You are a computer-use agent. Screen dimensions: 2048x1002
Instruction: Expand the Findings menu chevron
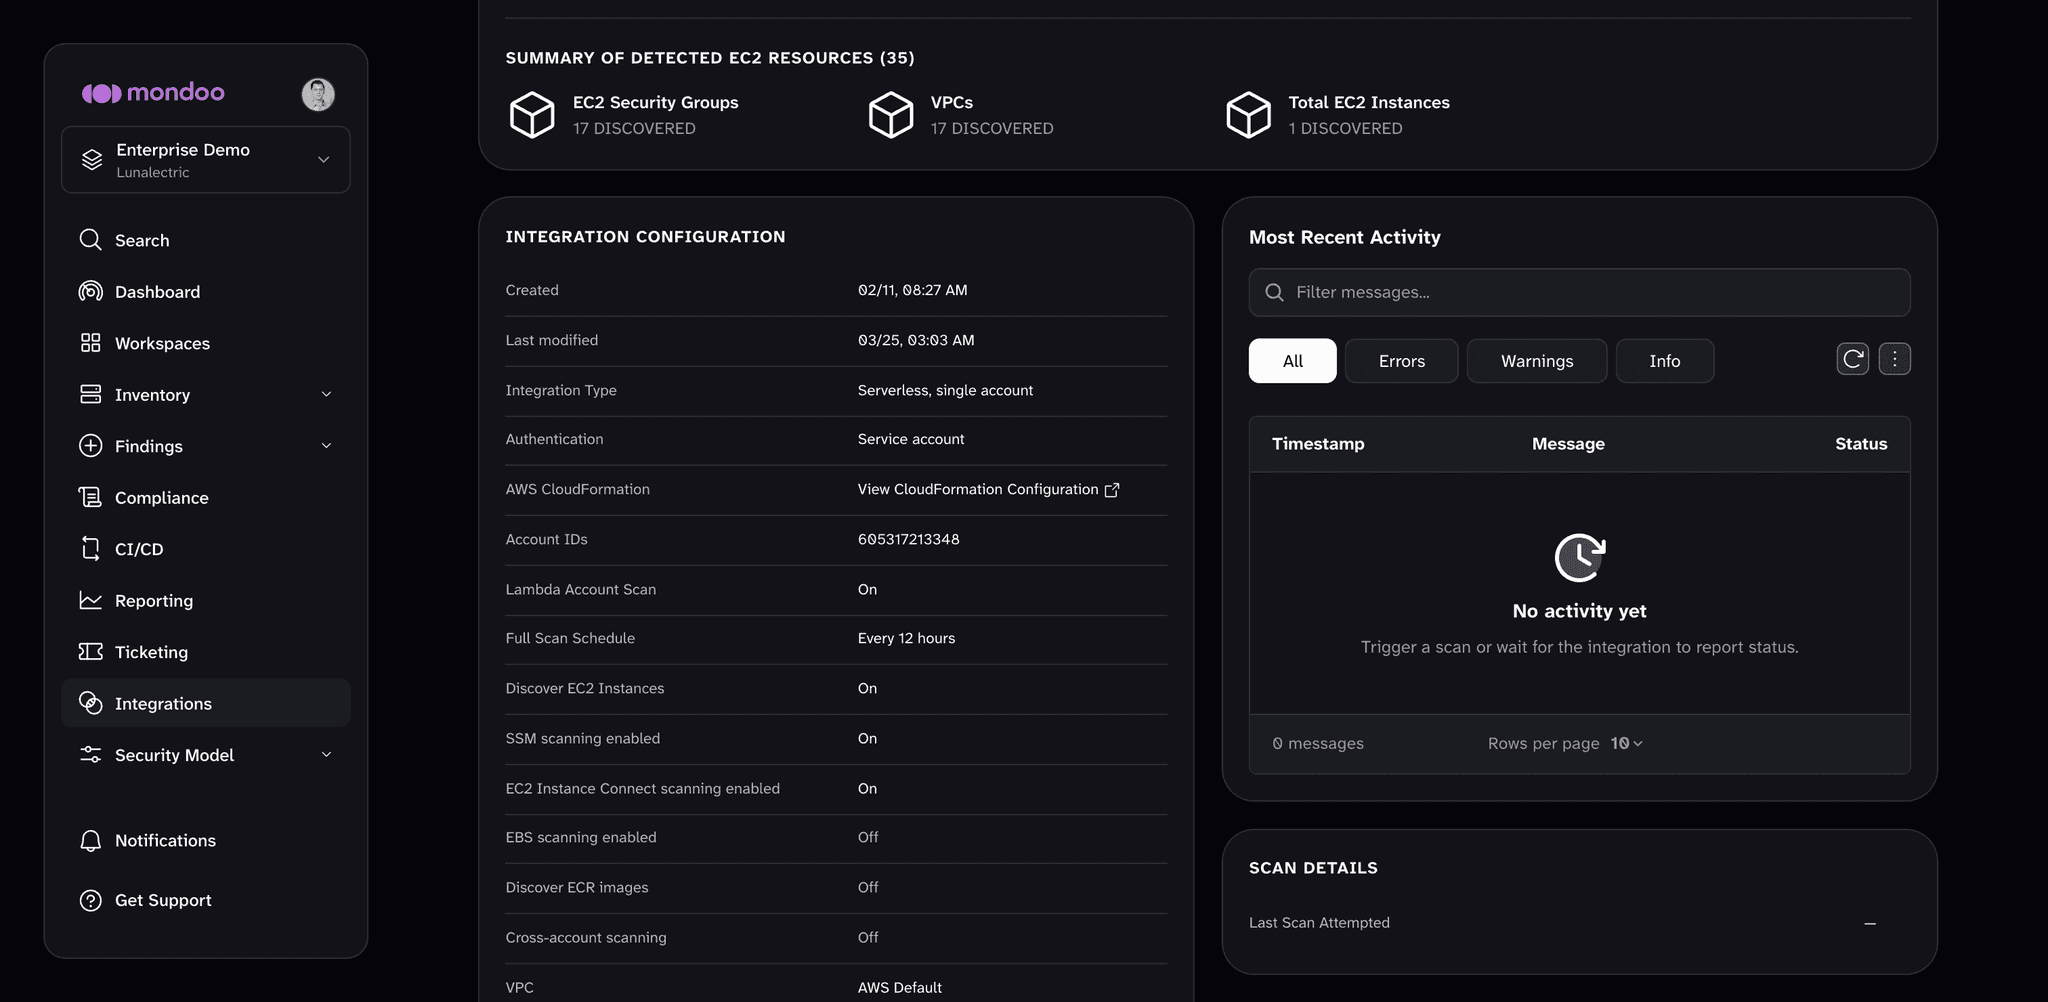[x=326, y=446]
